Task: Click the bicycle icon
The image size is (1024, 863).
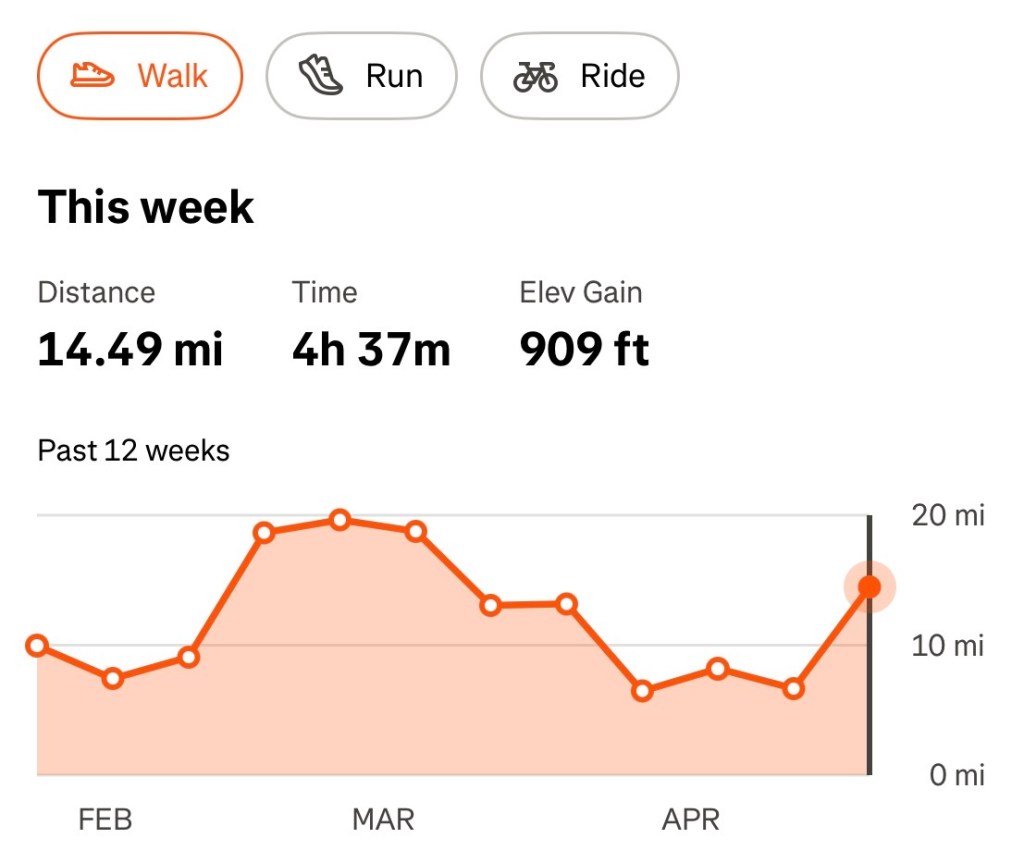Action: pos(535,76)
